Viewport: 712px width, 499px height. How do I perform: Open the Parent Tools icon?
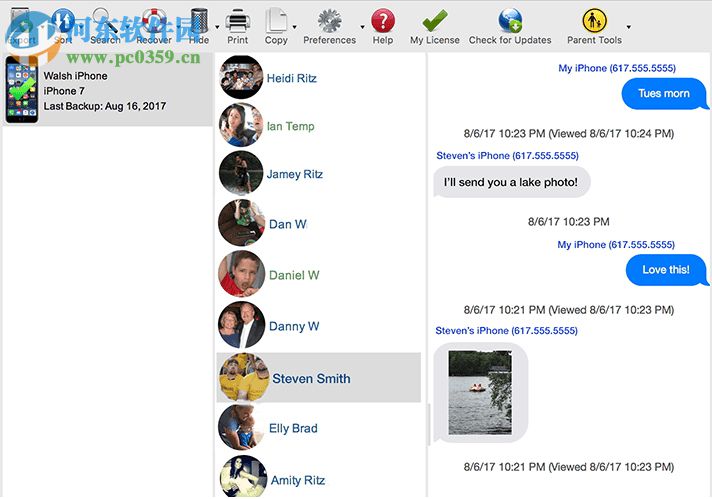[594, 21]
